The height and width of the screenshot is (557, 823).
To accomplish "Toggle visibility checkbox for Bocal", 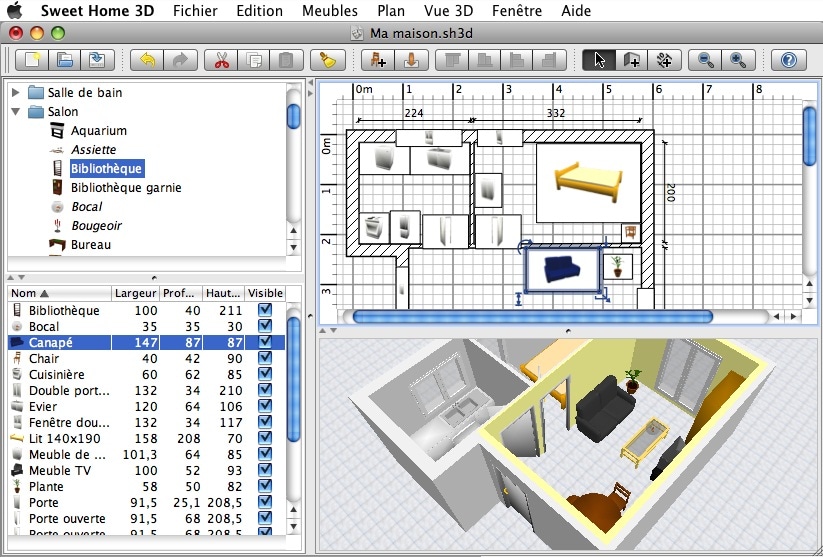I will [x=265, y=326].
